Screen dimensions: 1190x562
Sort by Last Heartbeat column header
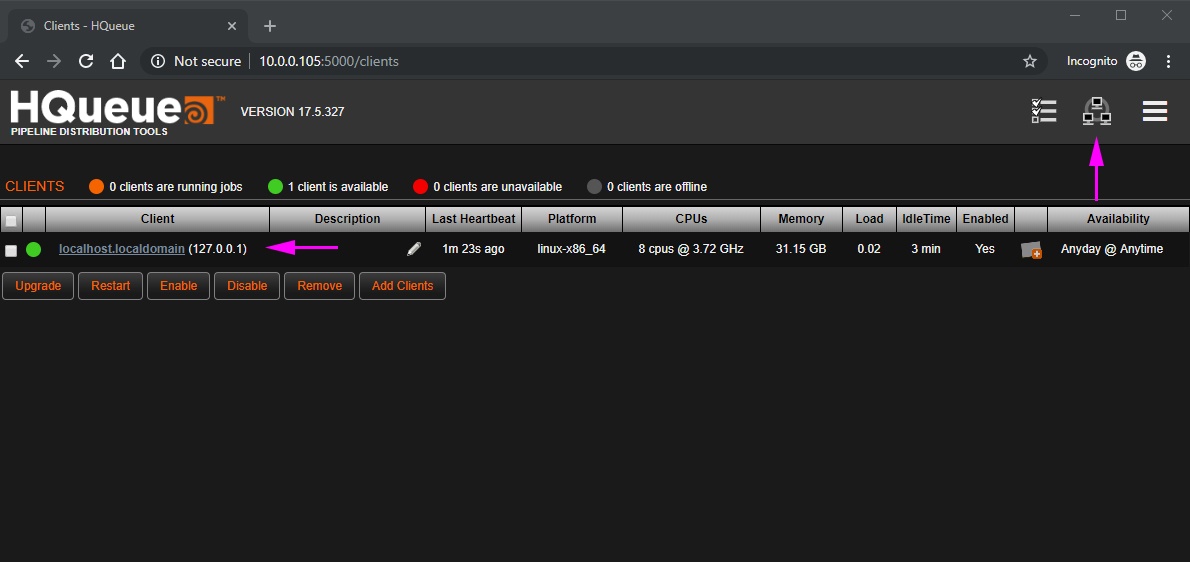click(474, 219)
